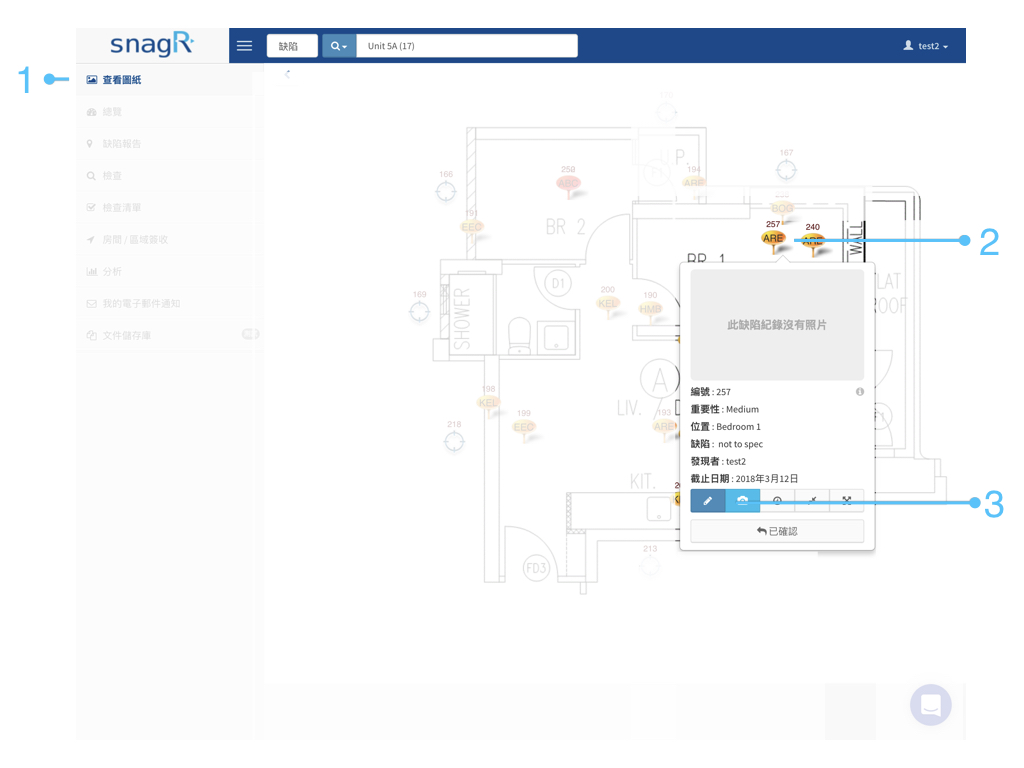Viewport: 1024px width, 768px height.
Task: Select defect pin 191 EEC on the plan
Action: pyautogui.click(x=472, y=227)
